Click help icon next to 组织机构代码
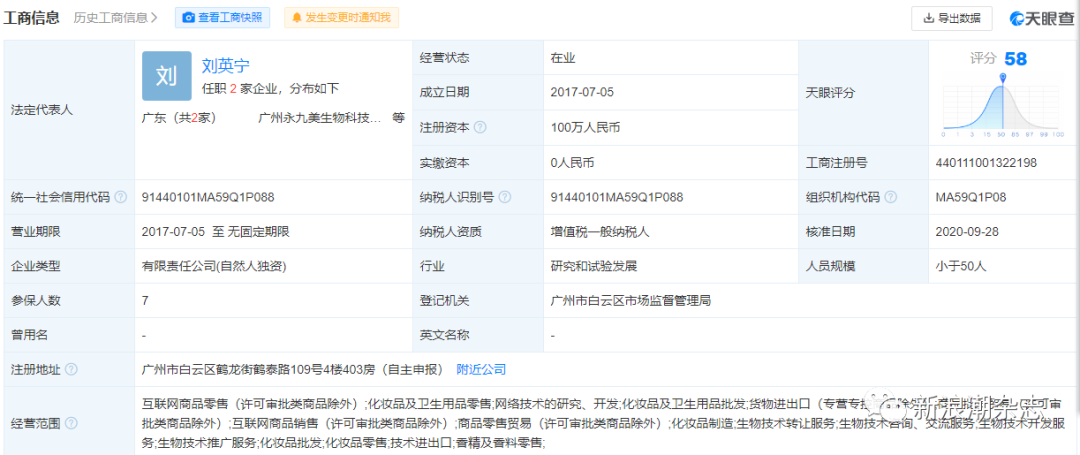This screenshot has height=455, width=1080. tap(891, 197)
